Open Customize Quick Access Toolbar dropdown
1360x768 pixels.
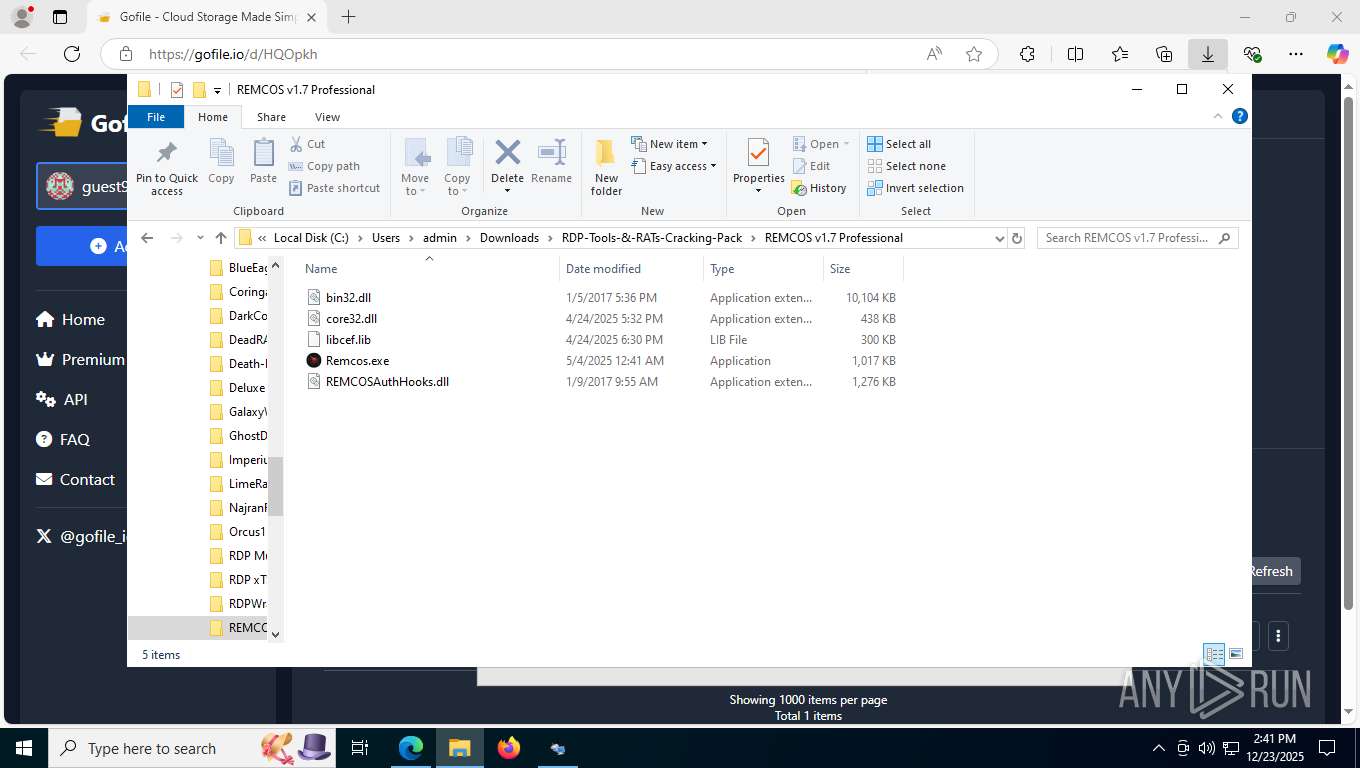[217, 90]
